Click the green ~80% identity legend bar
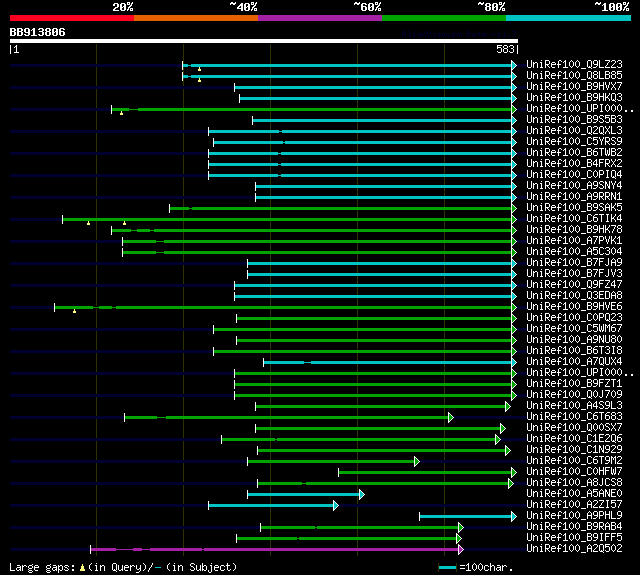Viewport: 640px width, 575px height. coord(444,18)
